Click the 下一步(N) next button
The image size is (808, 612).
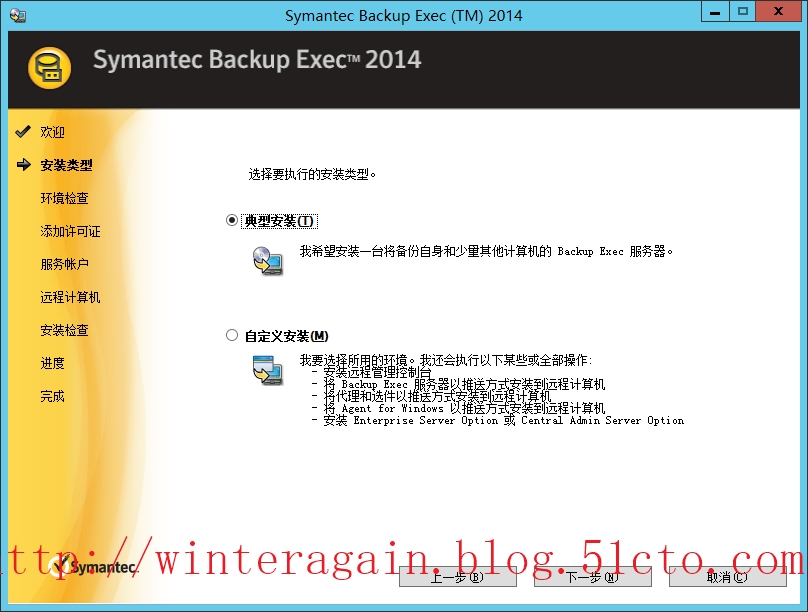click(x=593, y=576)
